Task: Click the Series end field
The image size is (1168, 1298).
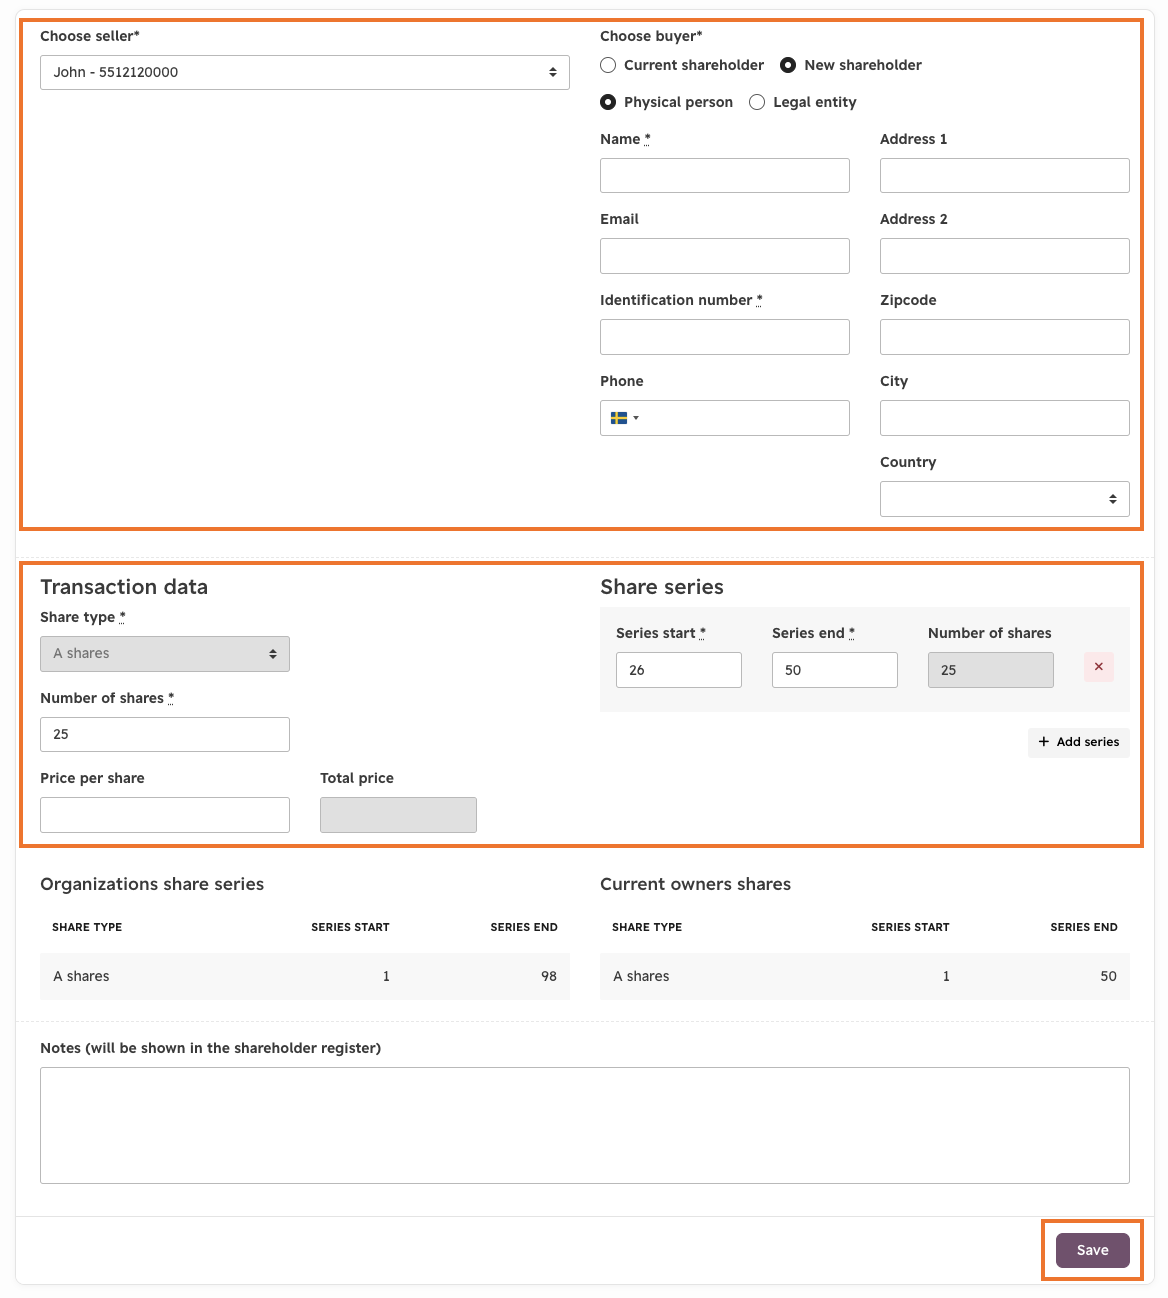Action: coord(835,670)
